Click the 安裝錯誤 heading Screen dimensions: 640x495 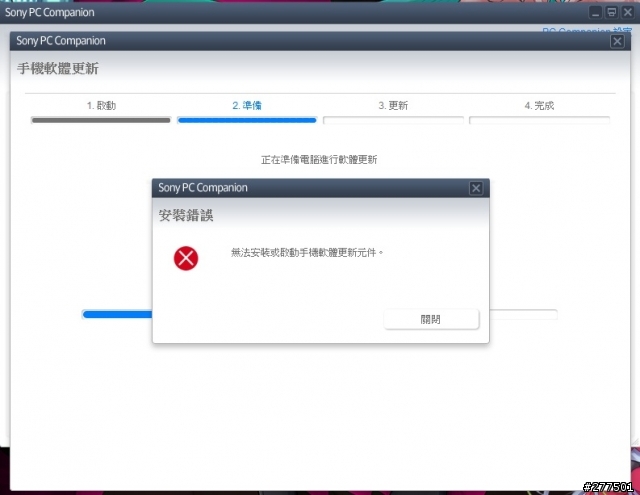(x=186, y=215)
